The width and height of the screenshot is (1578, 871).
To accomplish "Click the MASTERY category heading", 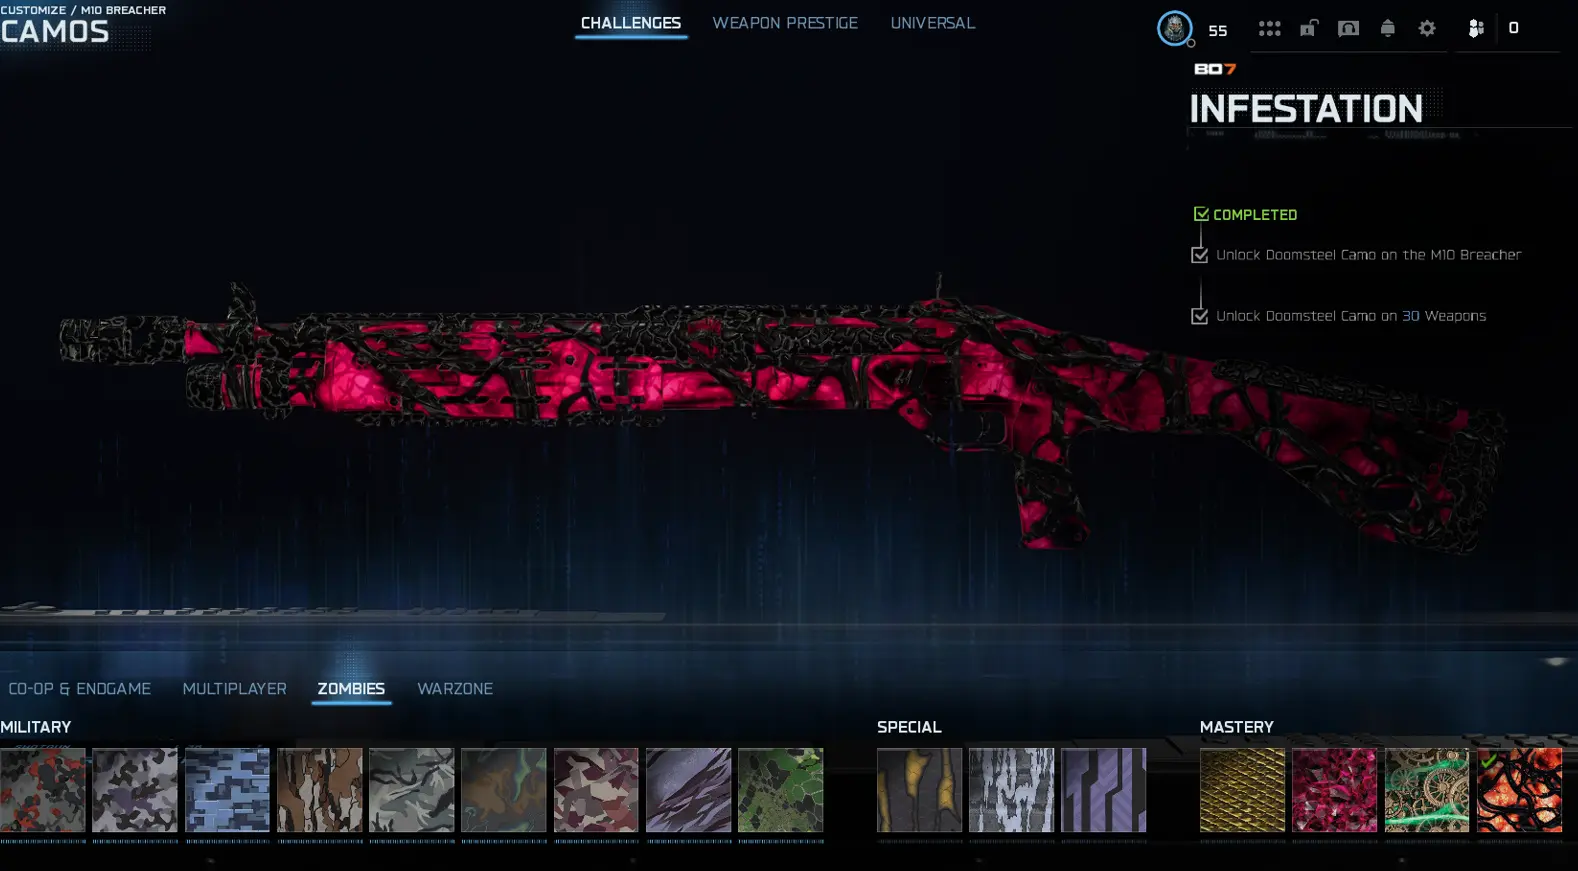I will (1237, 727).
